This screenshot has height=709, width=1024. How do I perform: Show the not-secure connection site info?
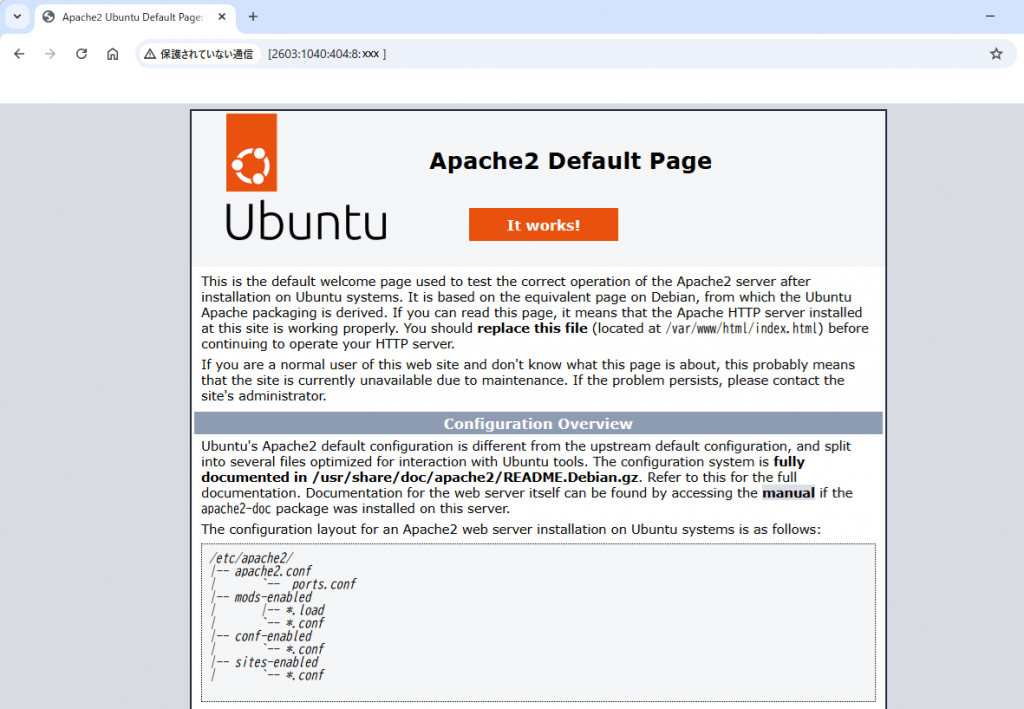click(x=199, y=54)
